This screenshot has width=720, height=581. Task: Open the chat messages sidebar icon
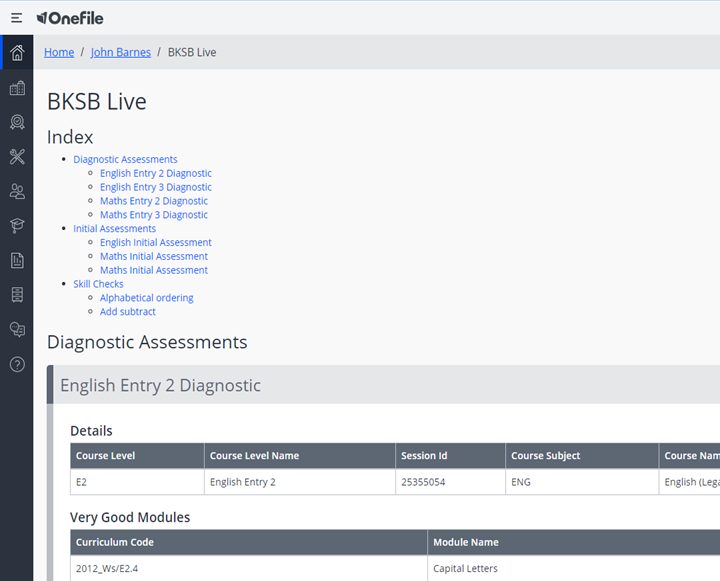[17, 329]
